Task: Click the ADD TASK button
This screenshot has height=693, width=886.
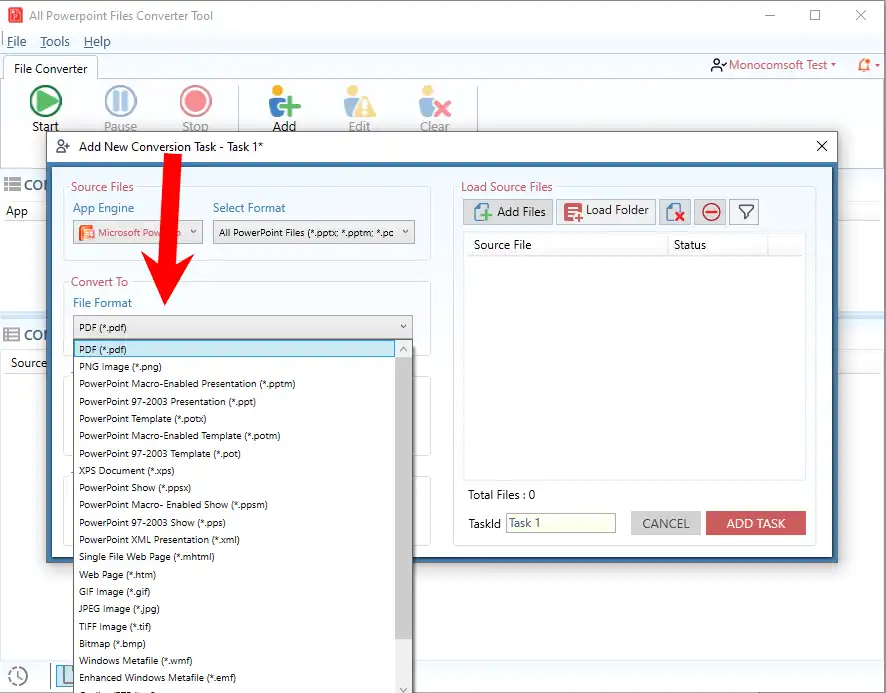Action: click(x=755, y=523)
